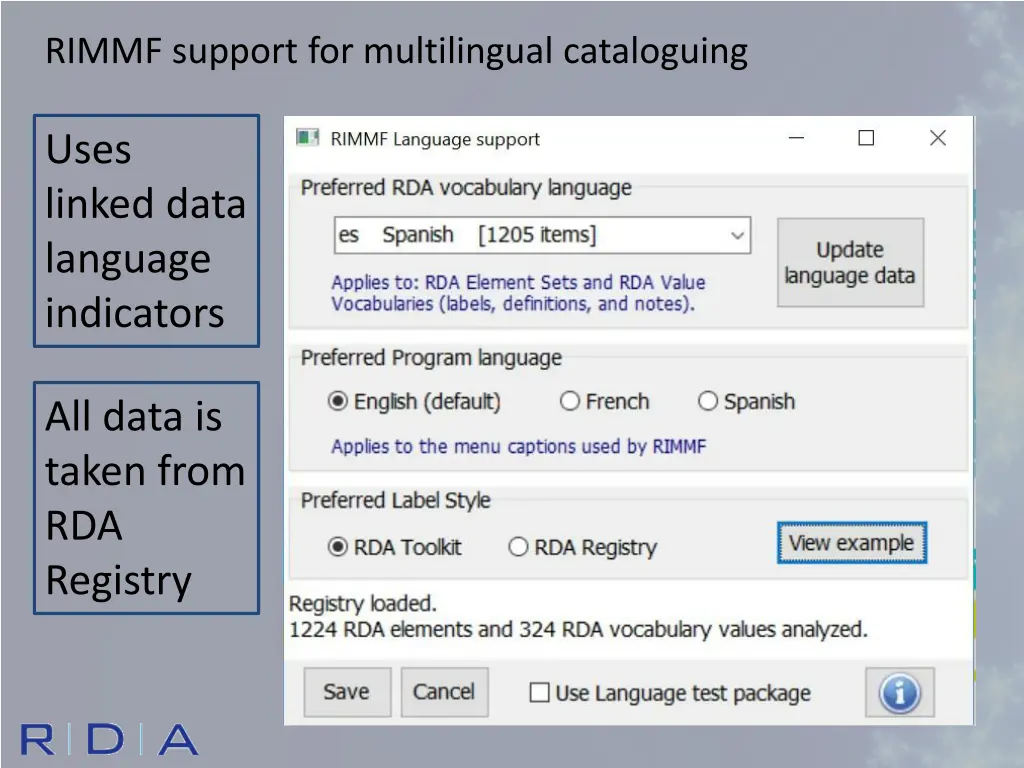Viewport: 1024px width, 768px height.
Task: Click the blue info icon button
Action: 899,692
